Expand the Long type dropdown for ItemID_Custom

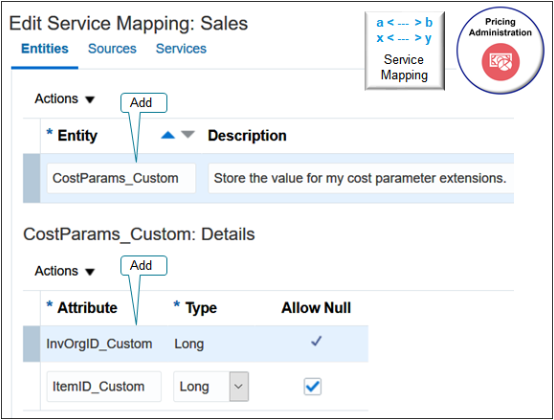tap(239, 386)
